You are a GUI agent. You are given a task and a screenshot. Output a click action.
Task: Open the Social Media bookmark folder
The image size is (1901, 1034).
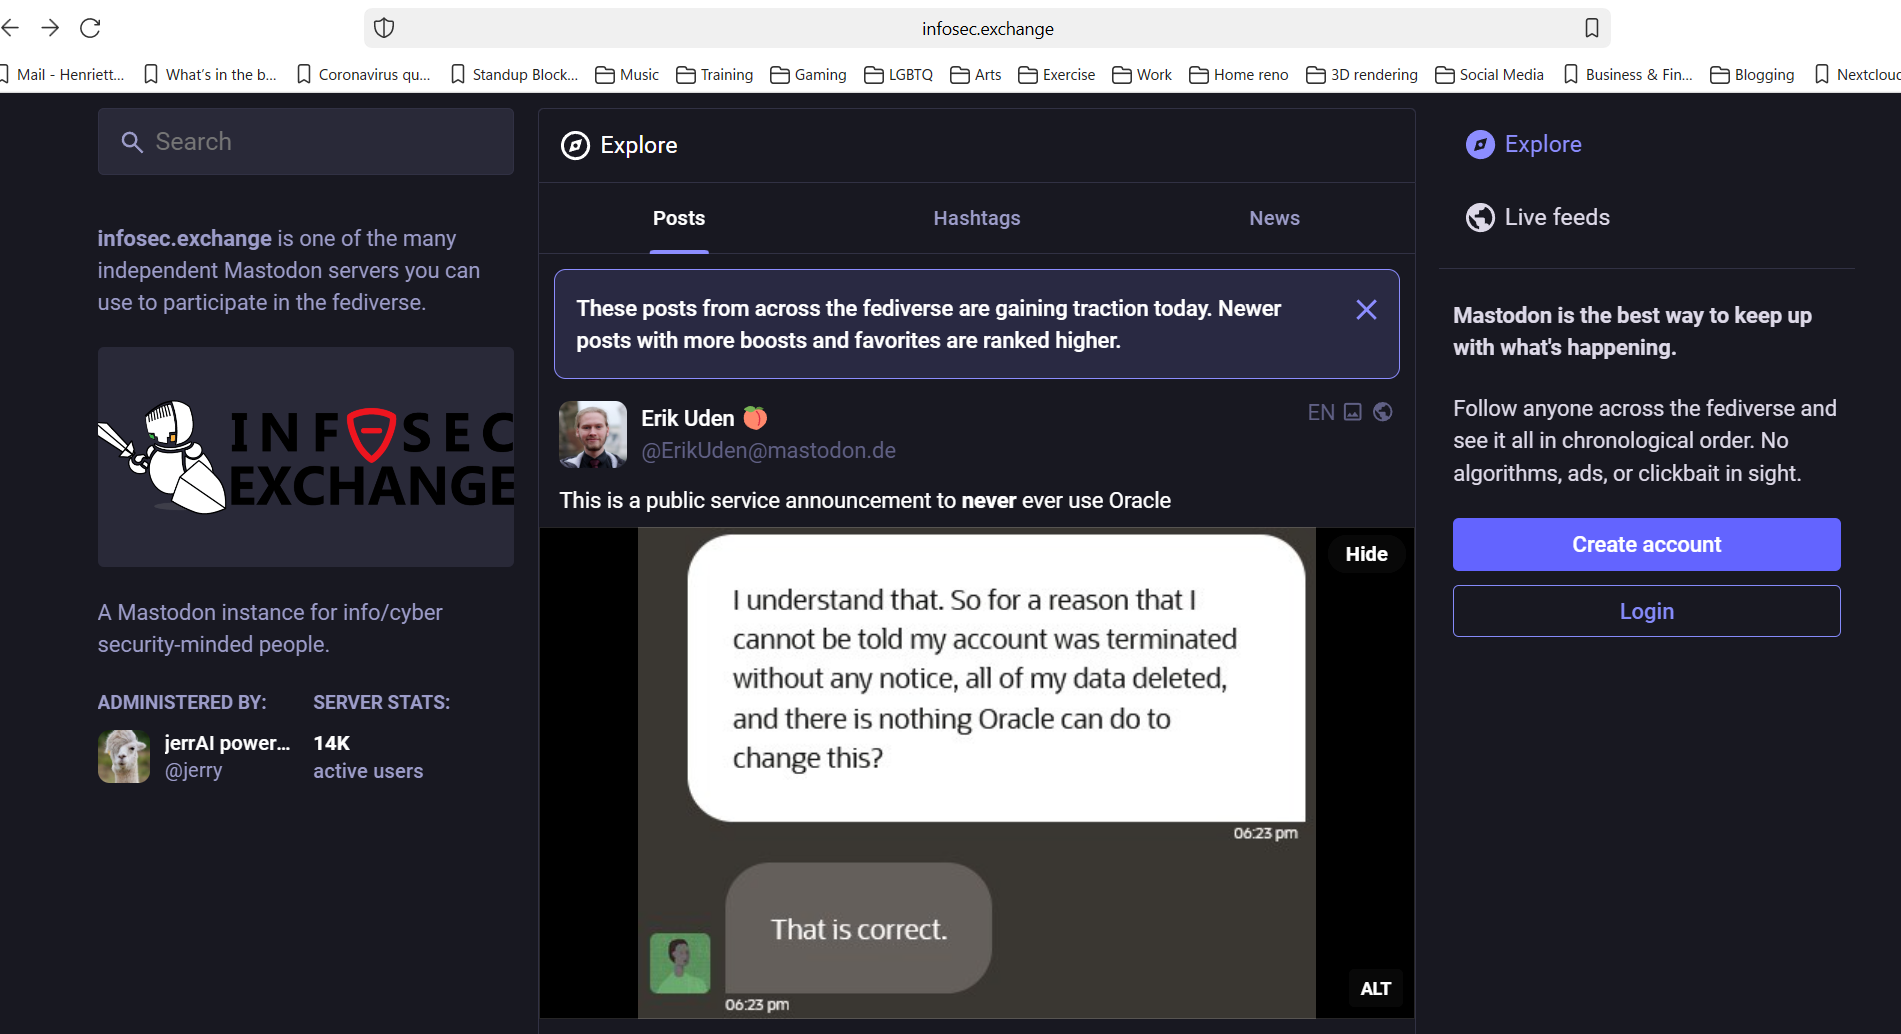pyautogui.click(x=1490, y=74)
